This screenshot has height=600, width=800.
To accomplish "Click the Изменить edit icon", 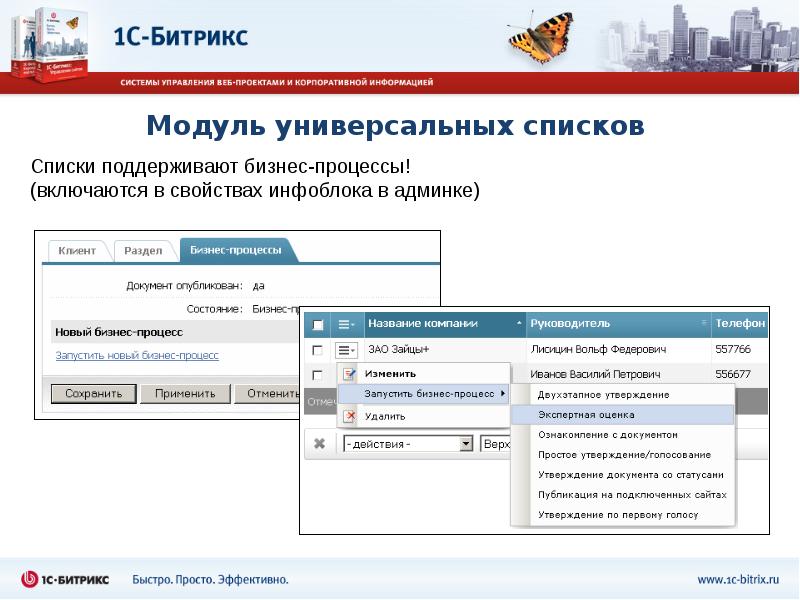I will tap(349, 374).
